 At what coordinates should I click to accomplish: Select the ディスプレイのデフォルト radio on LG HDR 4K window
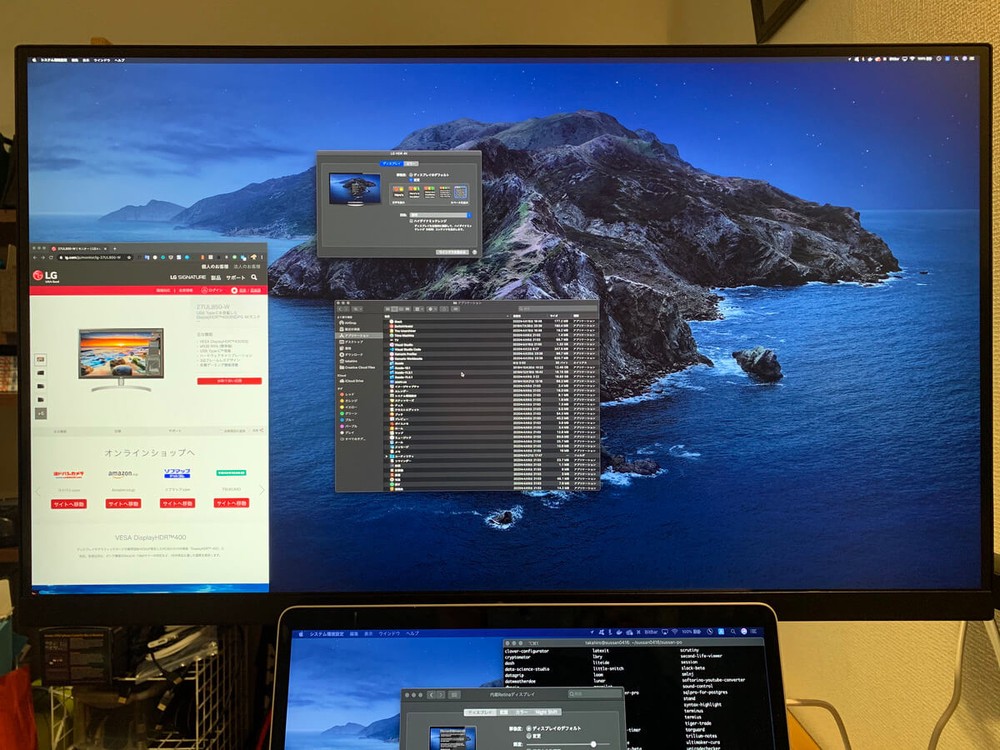(x=411, y=173)
